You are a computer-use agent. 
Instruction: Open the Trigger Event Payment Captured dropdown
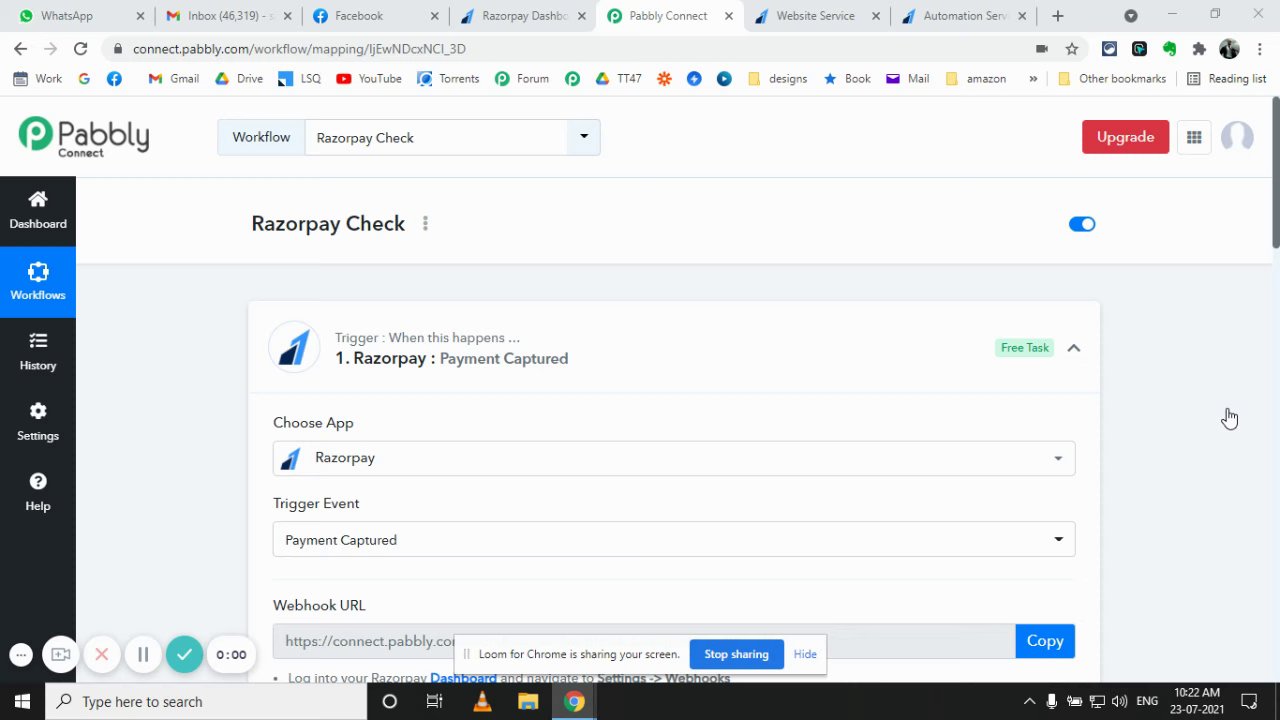(674, 540)
